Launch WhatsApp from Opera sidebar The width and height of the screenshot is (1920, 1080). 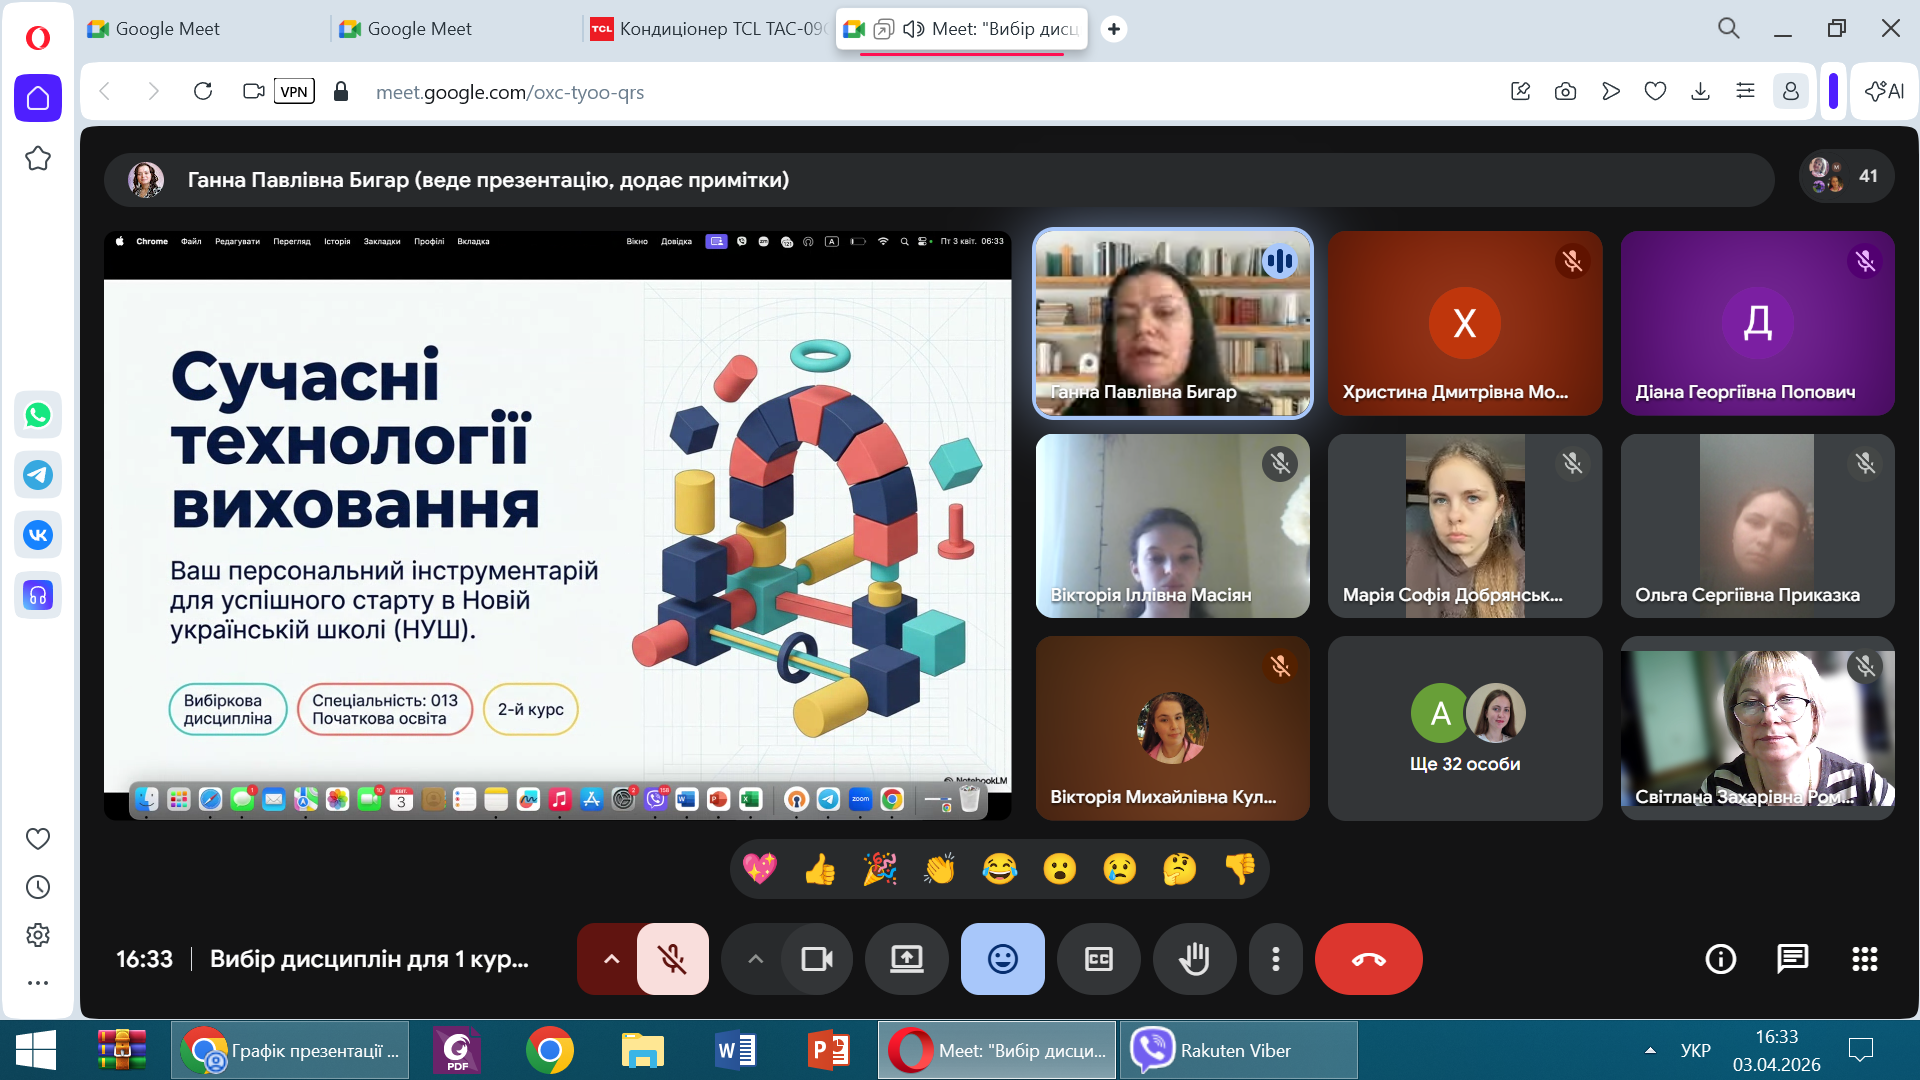click(38, 415)
